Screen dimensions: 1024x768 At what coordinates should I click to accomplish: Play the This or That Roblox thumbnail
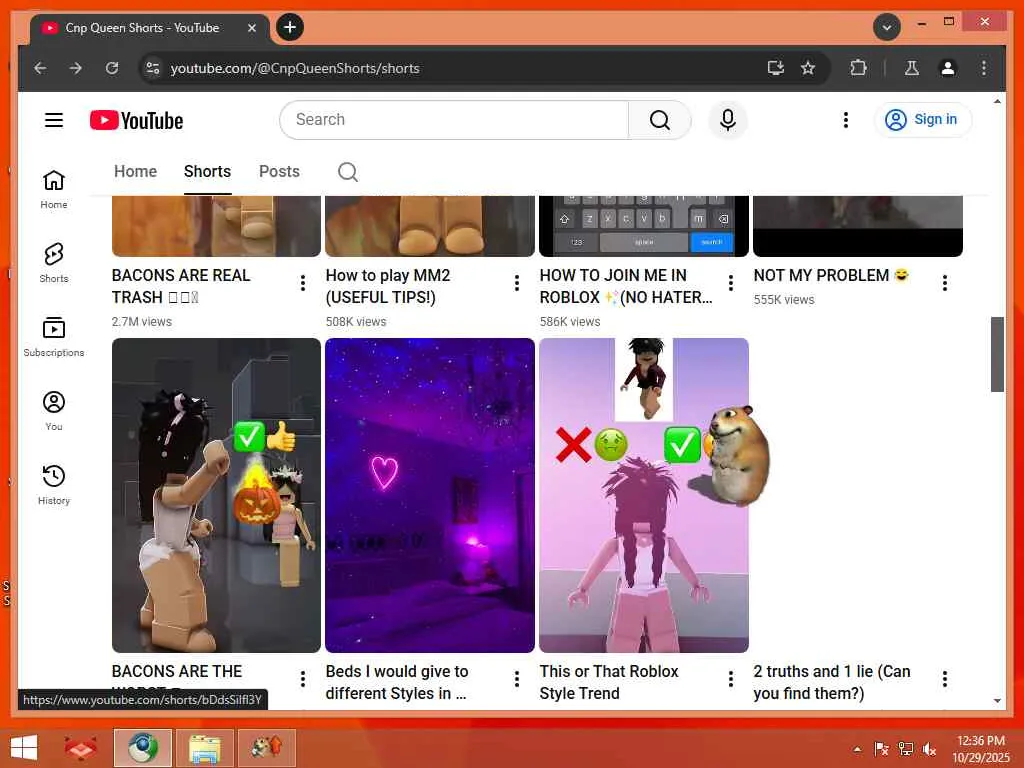click(643, 495)
